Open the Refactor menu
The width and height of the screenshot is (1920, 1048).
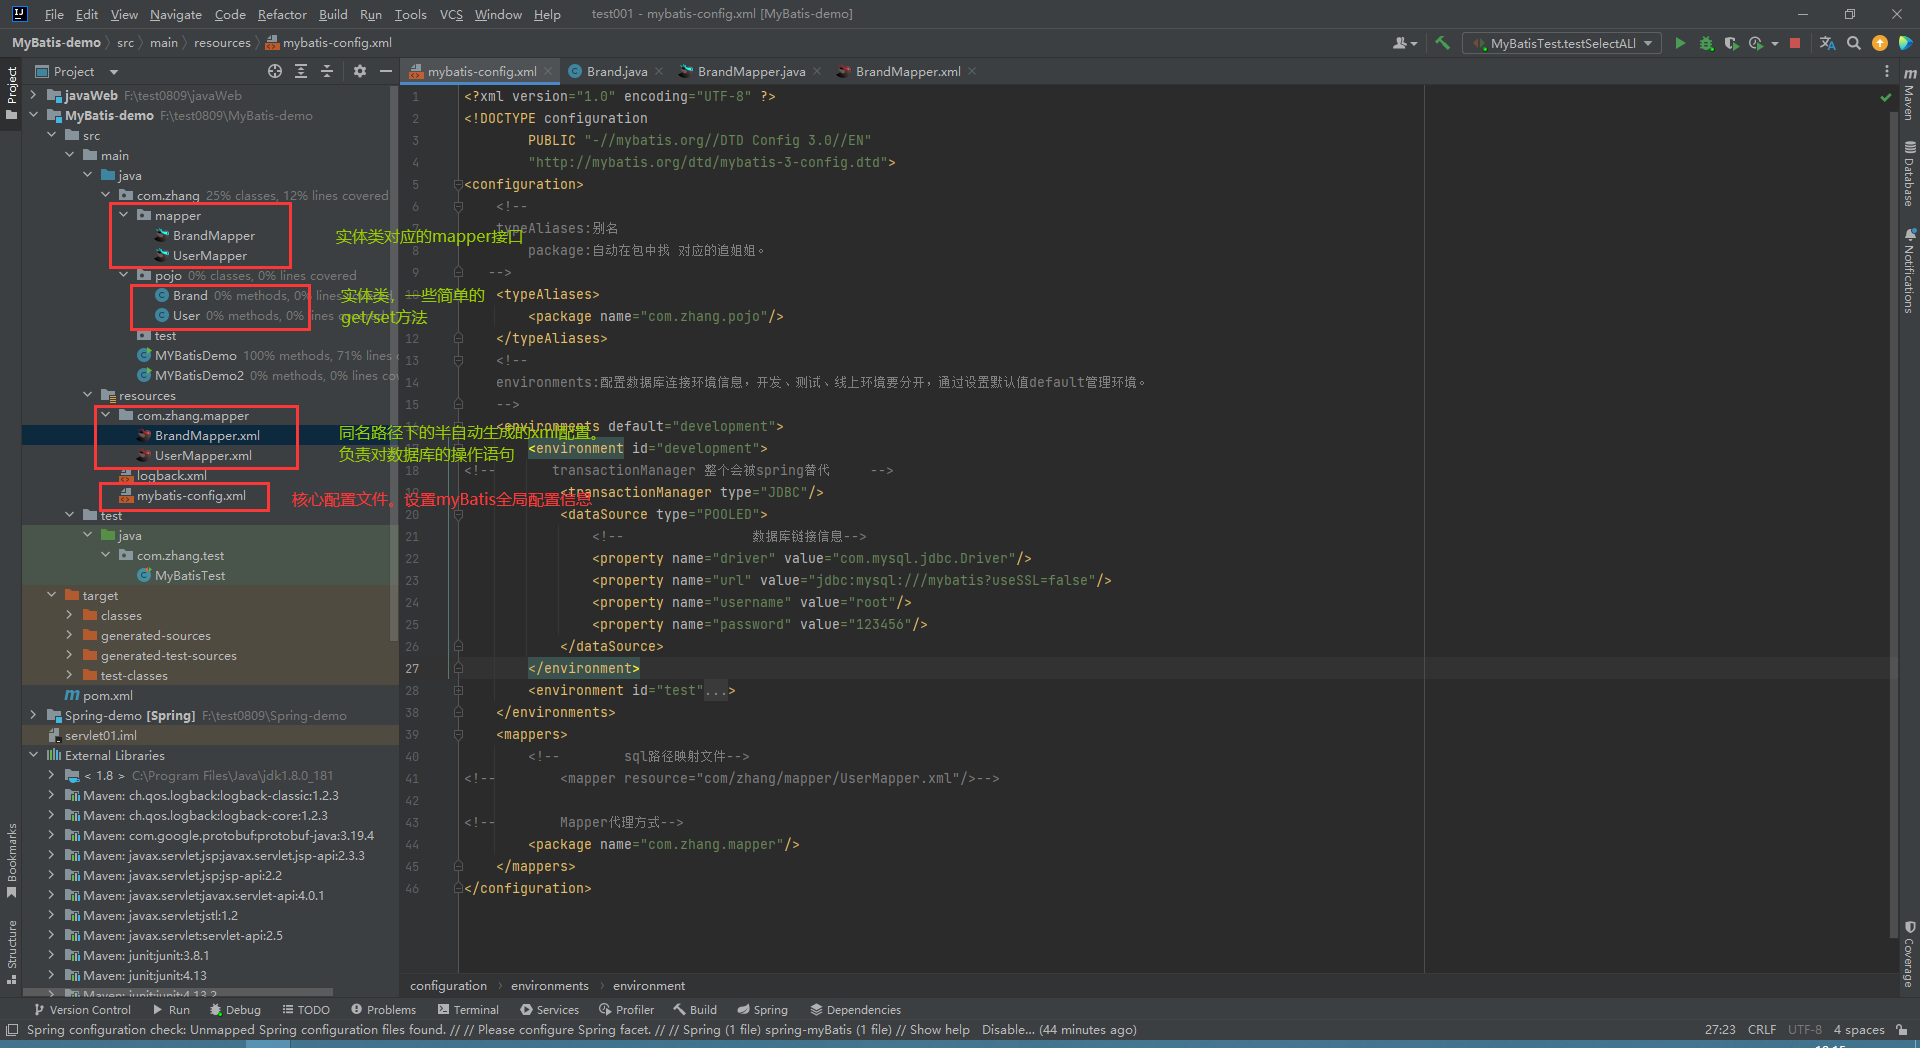tap(282, 14)
